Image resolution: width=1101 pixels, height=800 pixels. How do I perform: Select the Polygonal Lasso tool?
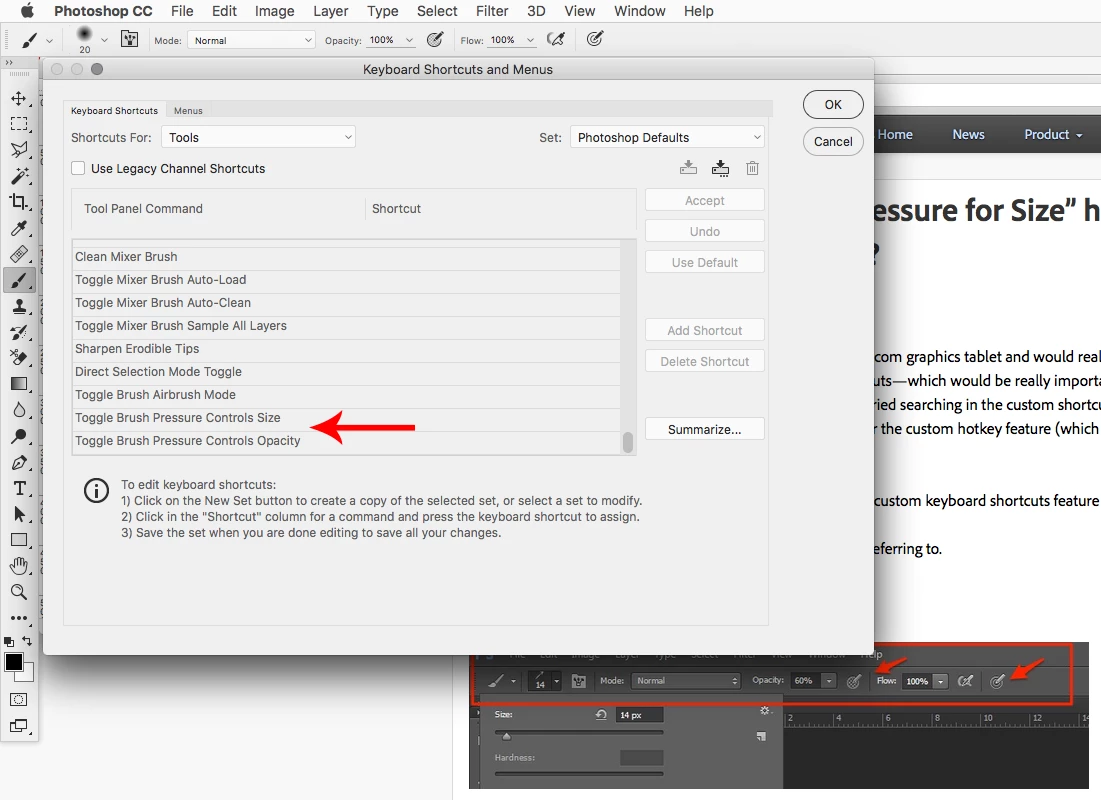coord(19,149)
